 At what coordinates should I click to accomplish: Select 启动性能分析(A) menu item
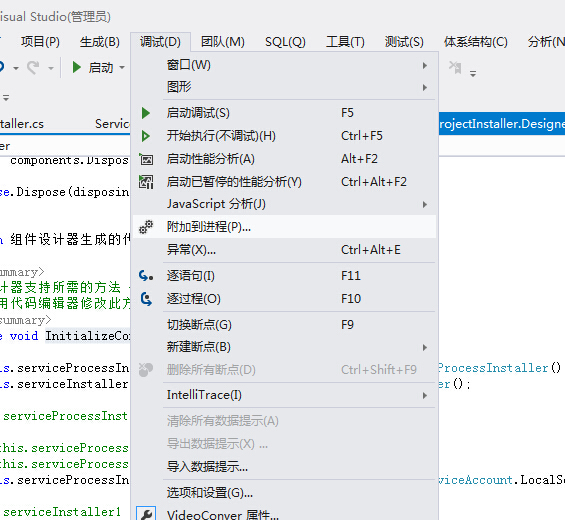point(284,159)
